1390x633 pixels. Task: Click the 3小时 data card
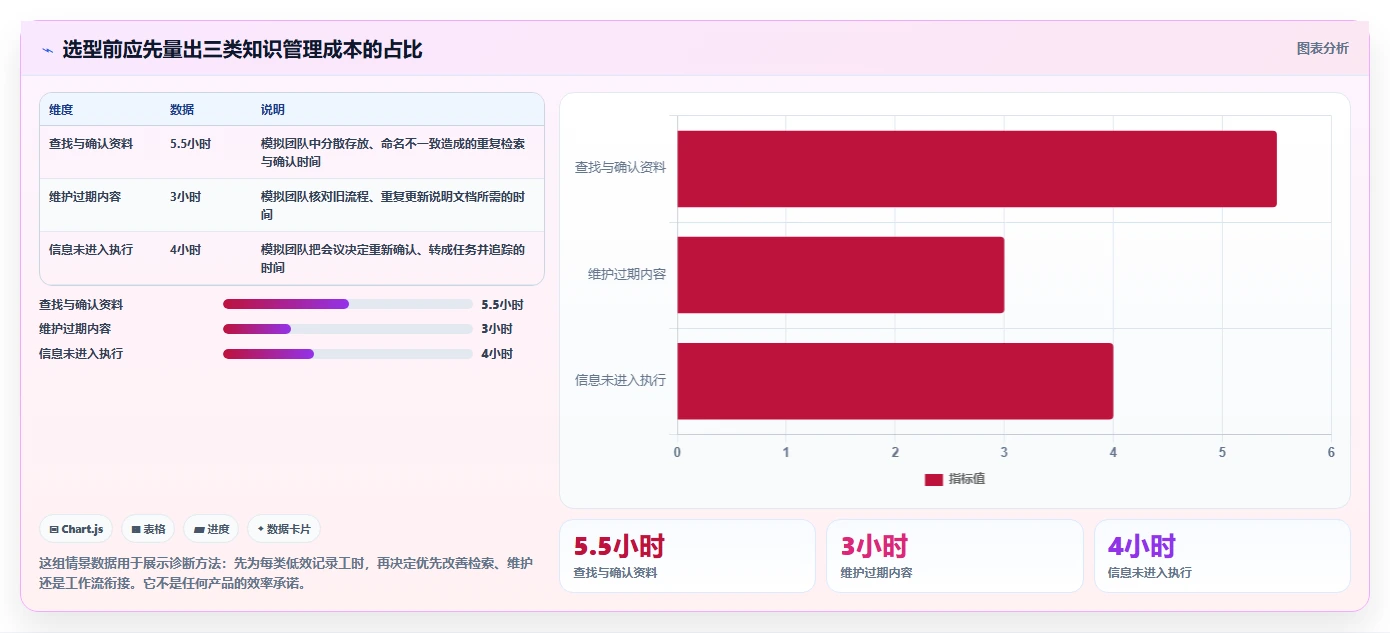click(954, 556)
